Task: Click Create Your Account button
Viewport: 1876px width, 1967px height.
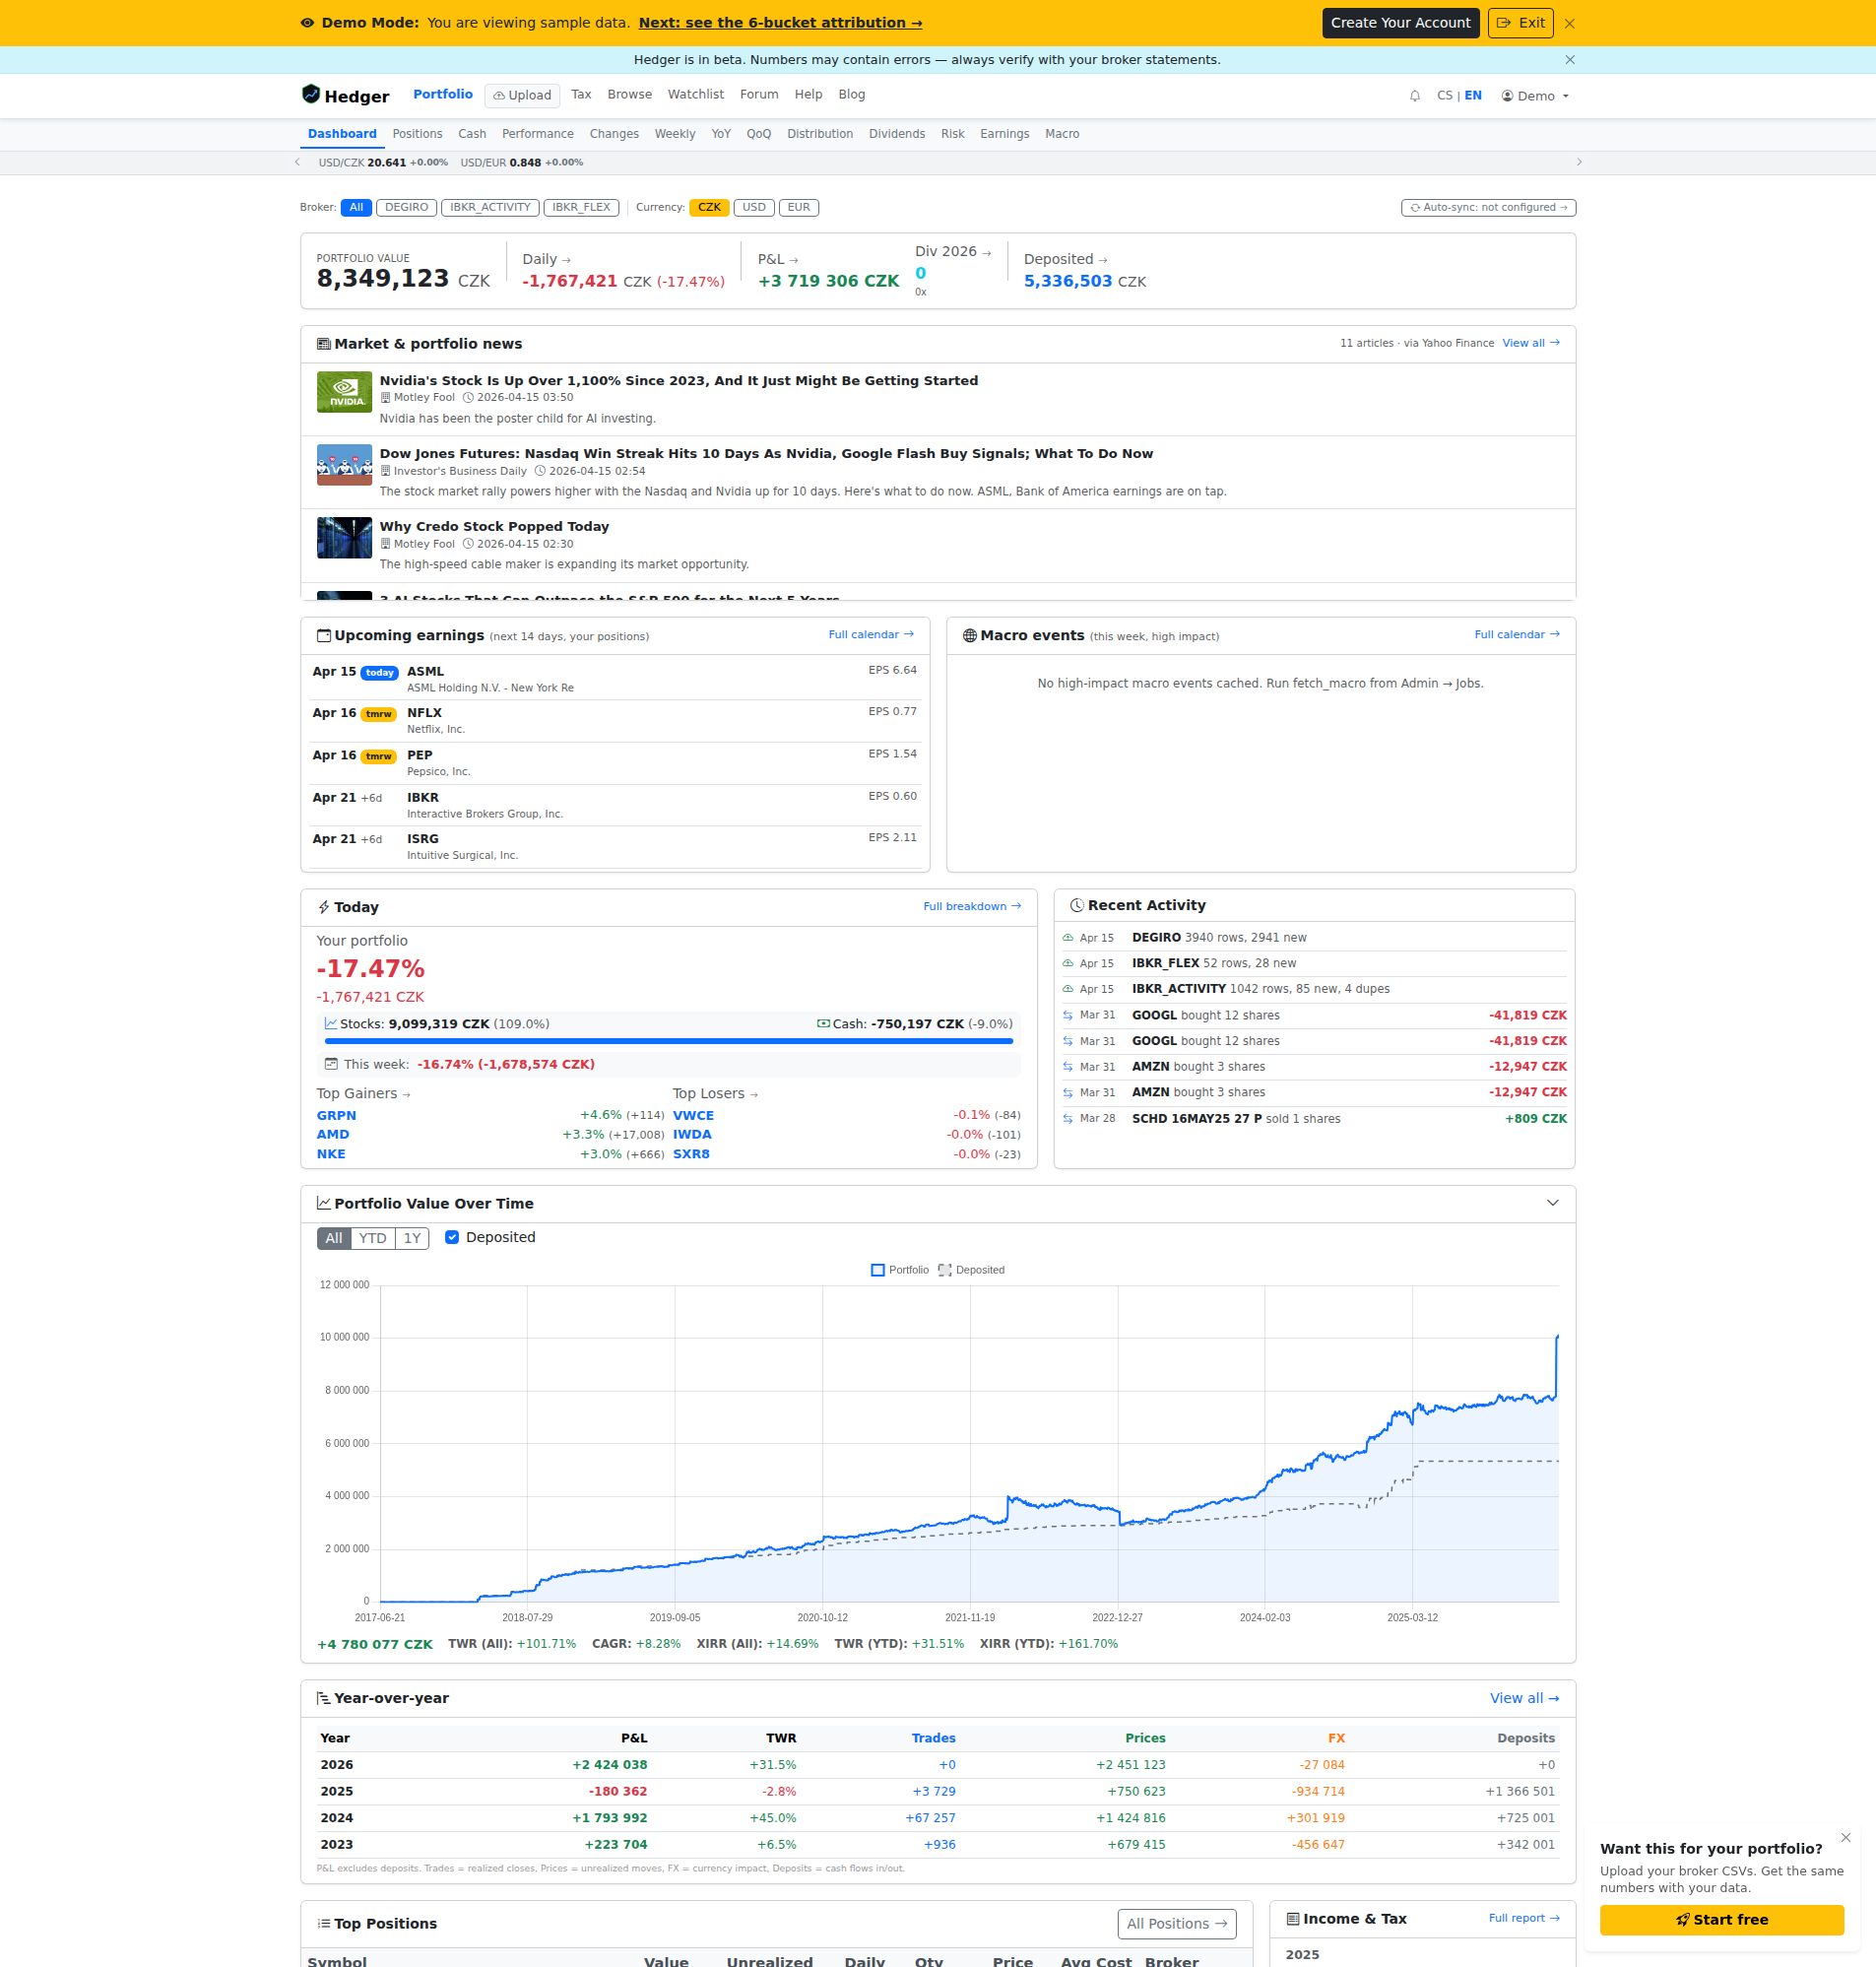Action: 1400,23
